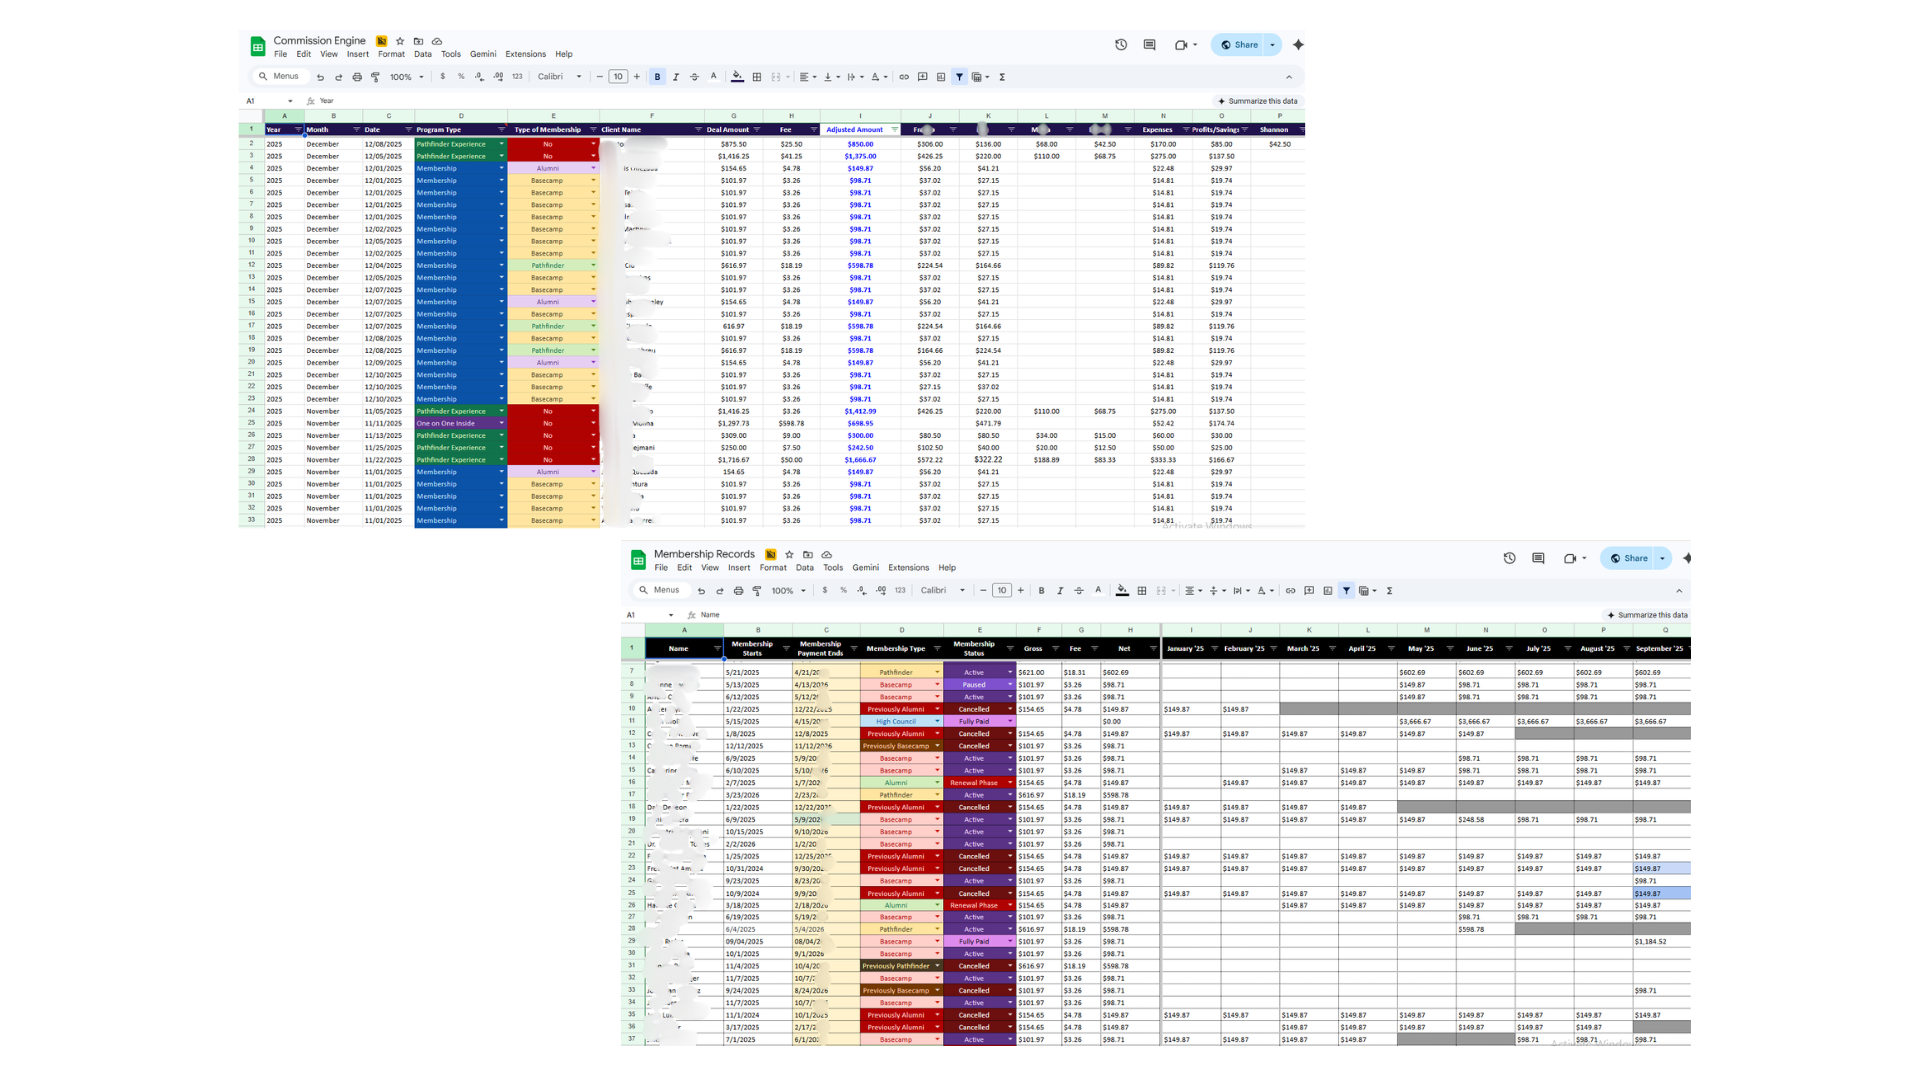Open comment history in Membership Records
1920x1080 pixels.
pyautogui.click(x=1537, y=558)
